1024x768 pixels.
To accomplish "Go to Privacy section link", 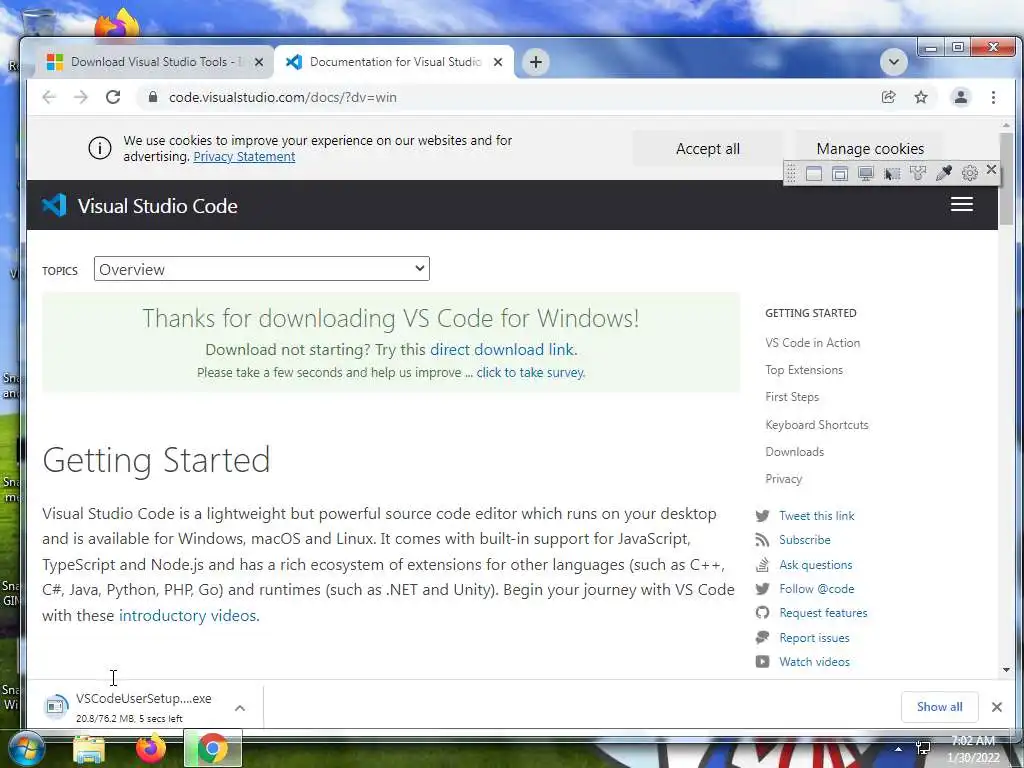I will point(784,479).
